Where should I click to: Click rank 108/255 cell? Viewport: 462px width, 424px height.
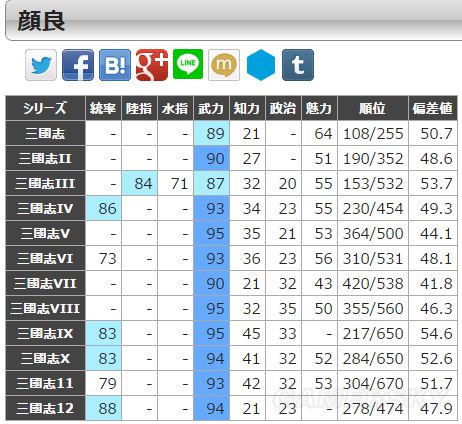point(373,133)
